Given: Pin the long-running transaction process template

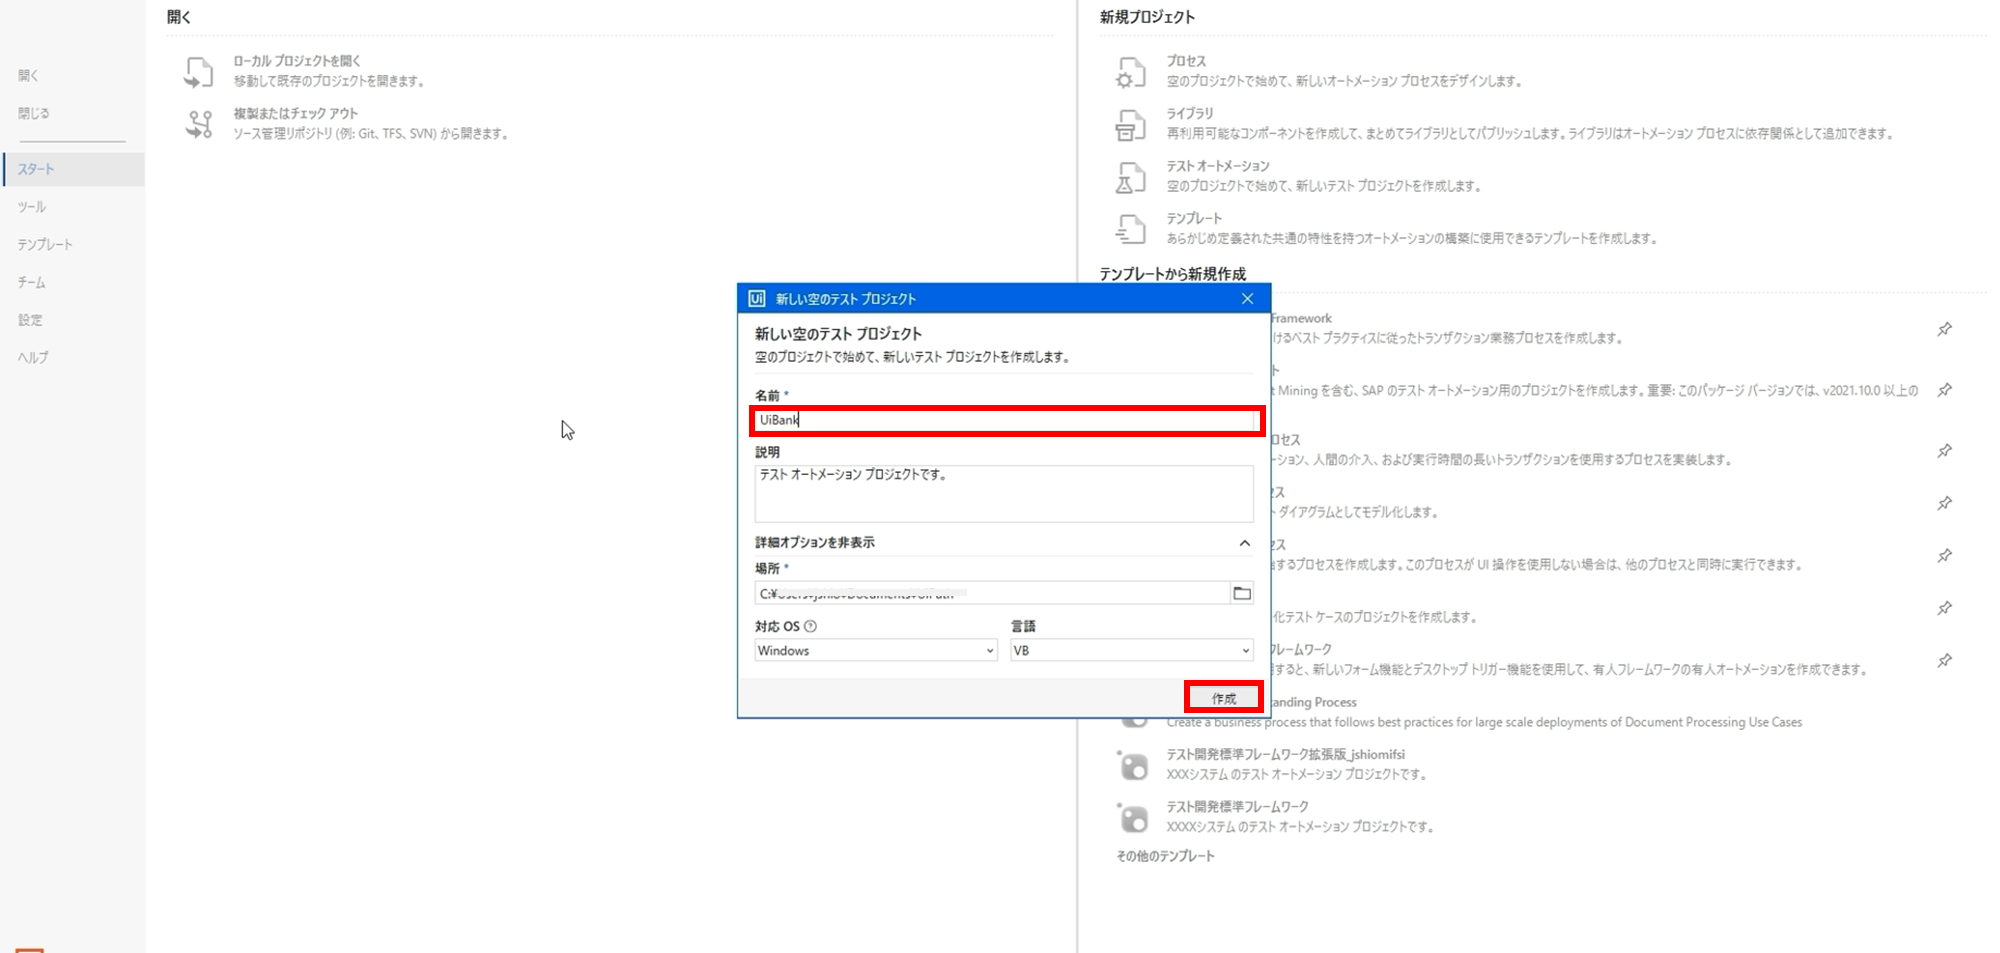Looking at the screenshot, I should click(1944, 451).
